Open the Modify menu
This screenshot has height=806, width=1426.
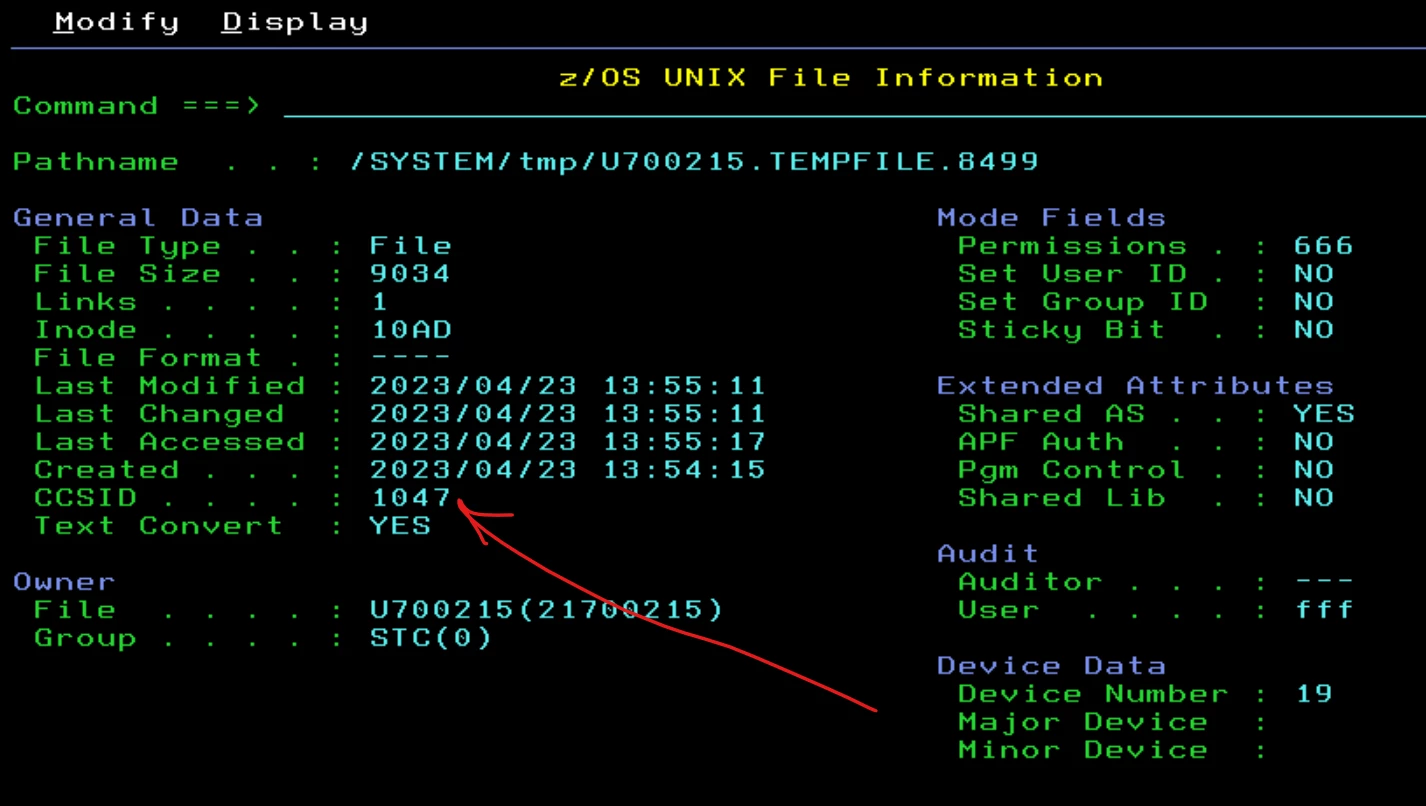(x=117, y=22)
